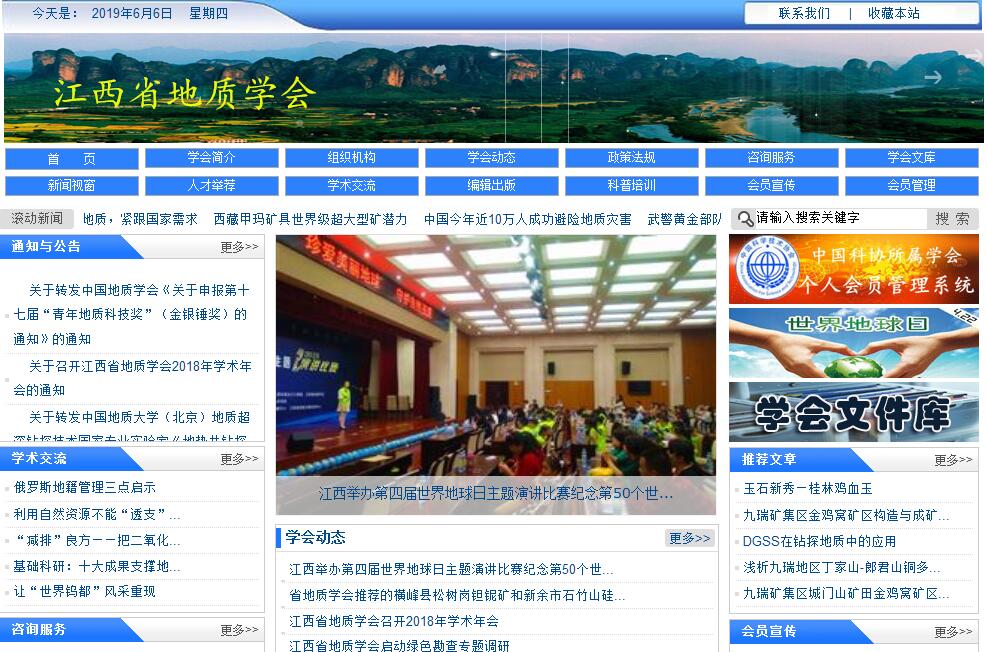Open article 俄罗斯地籍管理三点启示
Image resolution: width=987 pixels, height=652 pixels.
point(84,487)
